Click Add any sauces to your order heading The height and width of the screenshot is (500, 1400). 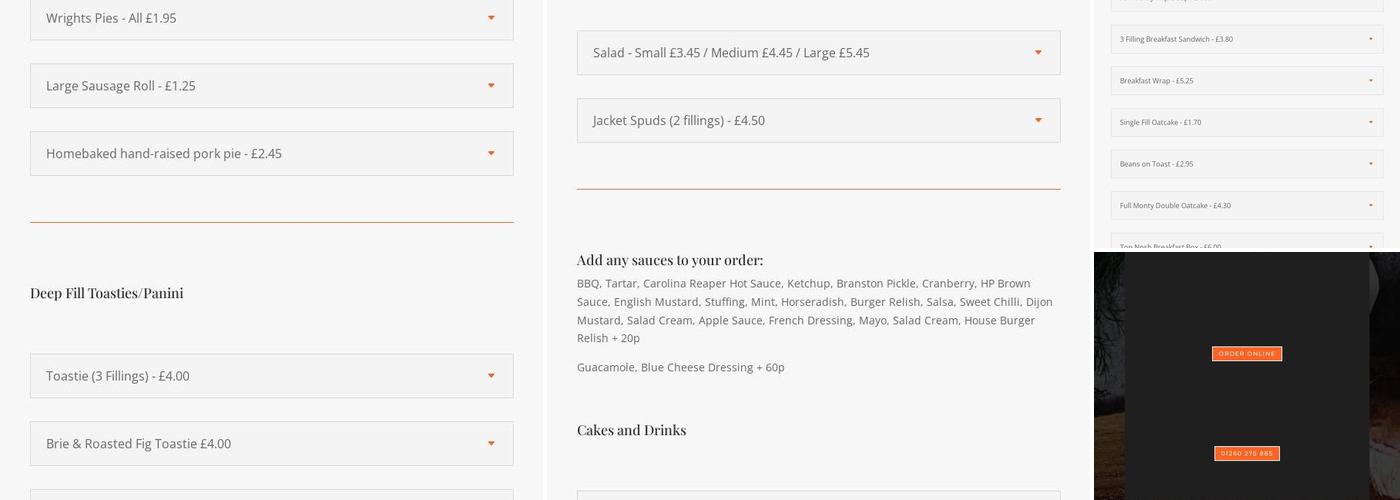pyautogui.click(x=669, y=260)
